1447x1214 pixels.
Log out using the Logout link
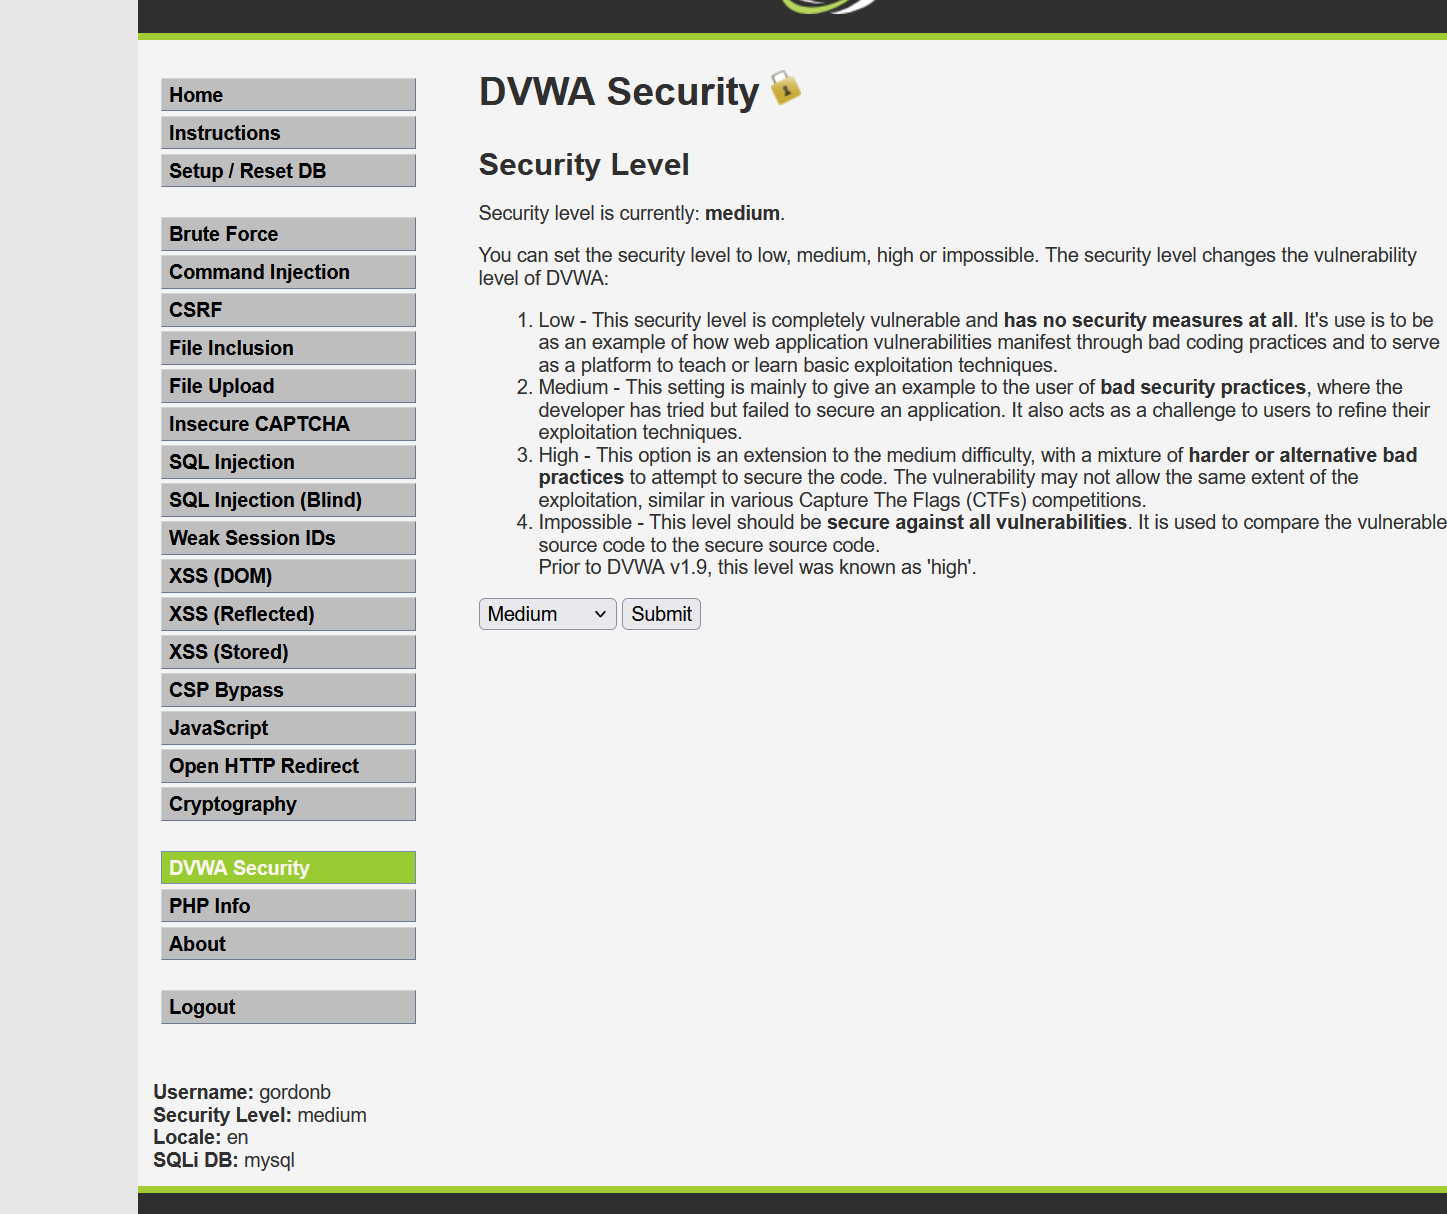tap(288, 1007)
